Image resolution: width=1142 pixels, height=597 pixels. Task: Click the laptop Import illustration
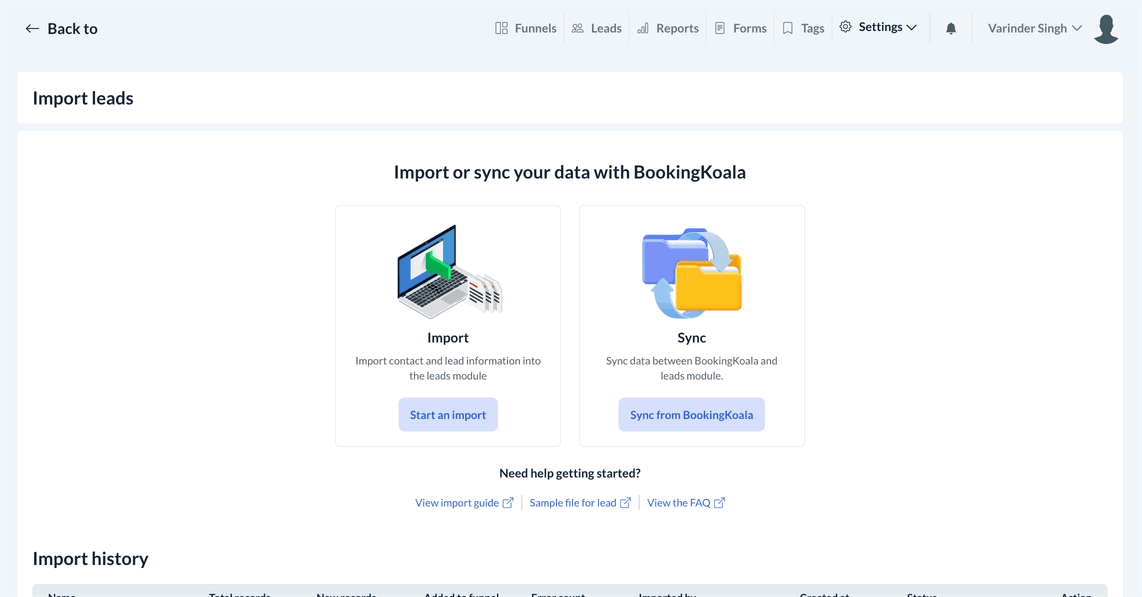coord(449,271)
